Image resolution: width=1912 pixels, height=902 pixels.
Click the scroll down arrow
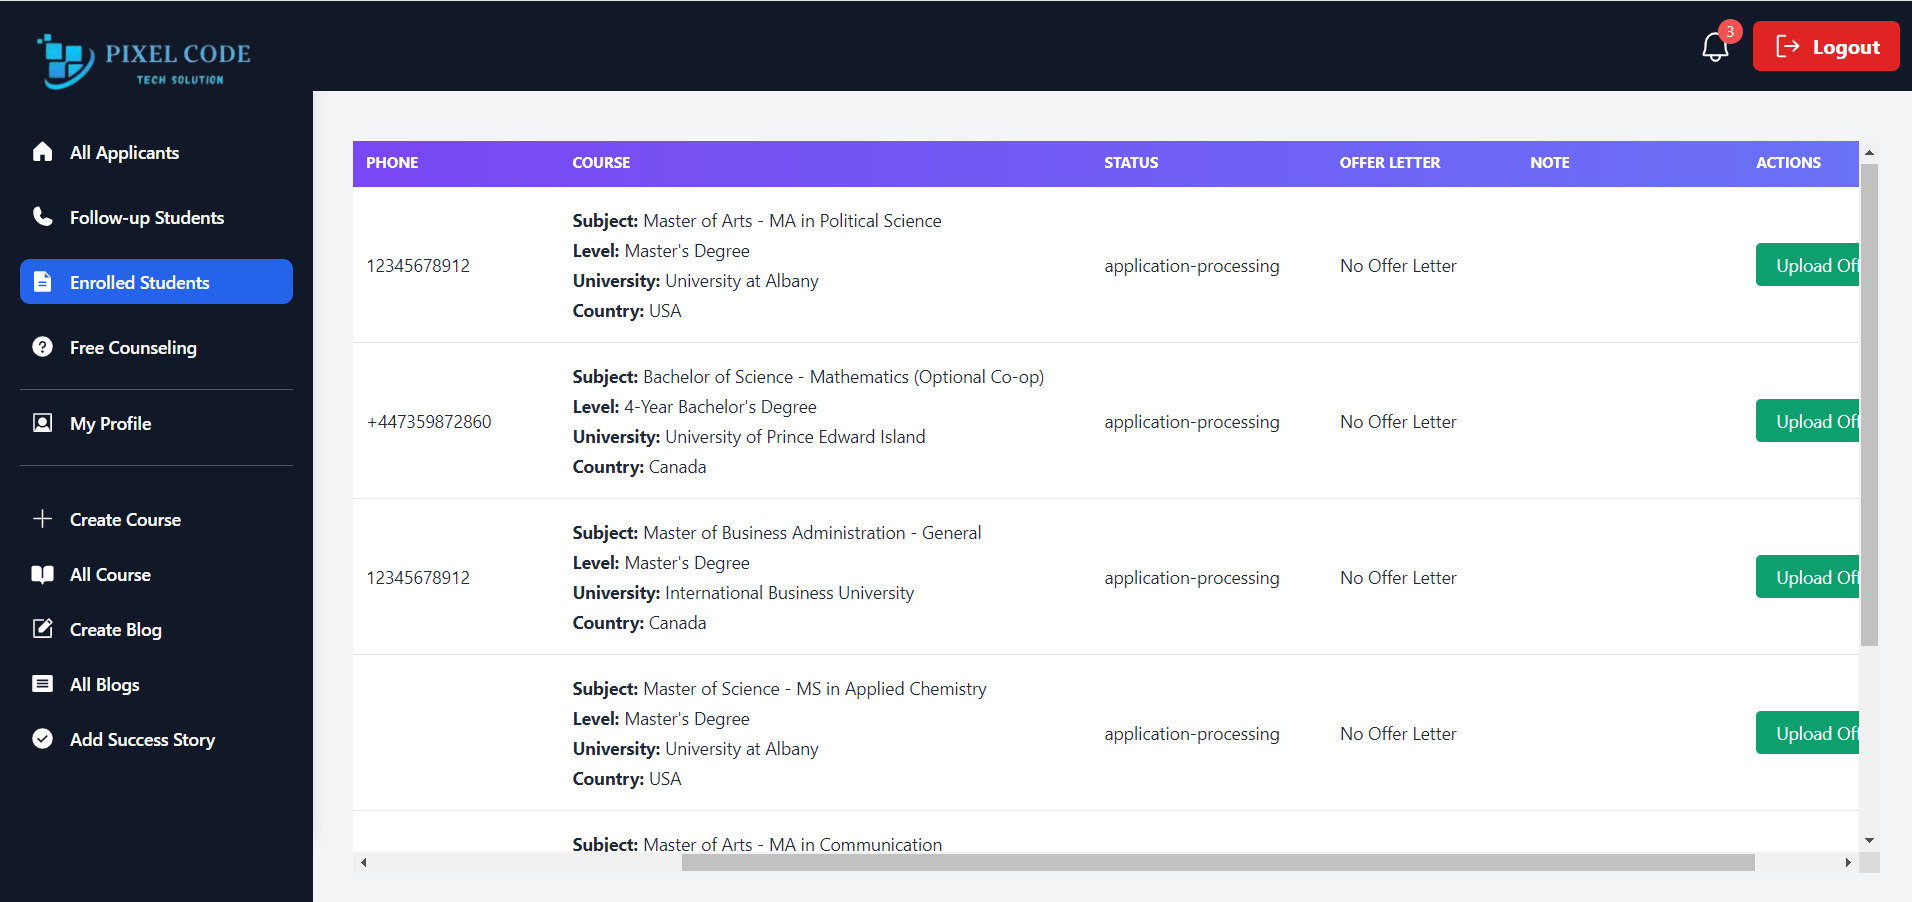pyautogui.click(x=1869, y=841)
